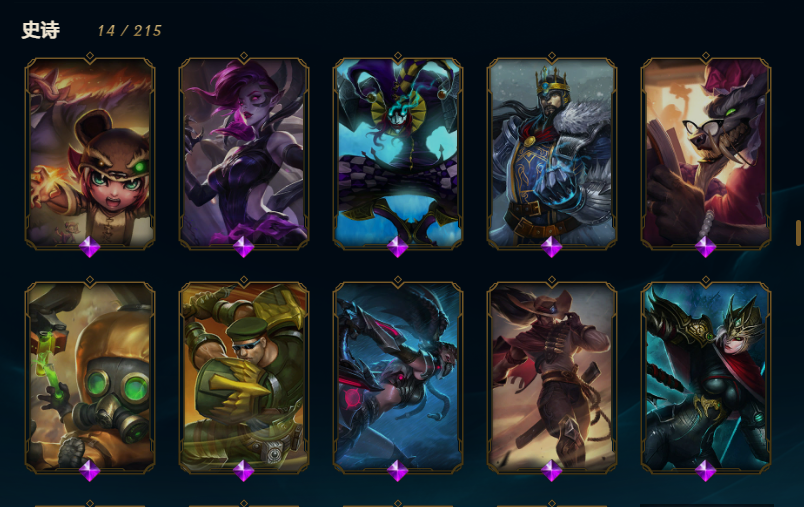Click purple gem below wolf with glasses
The image size is (804, 507).
click(x=706, y=247)
